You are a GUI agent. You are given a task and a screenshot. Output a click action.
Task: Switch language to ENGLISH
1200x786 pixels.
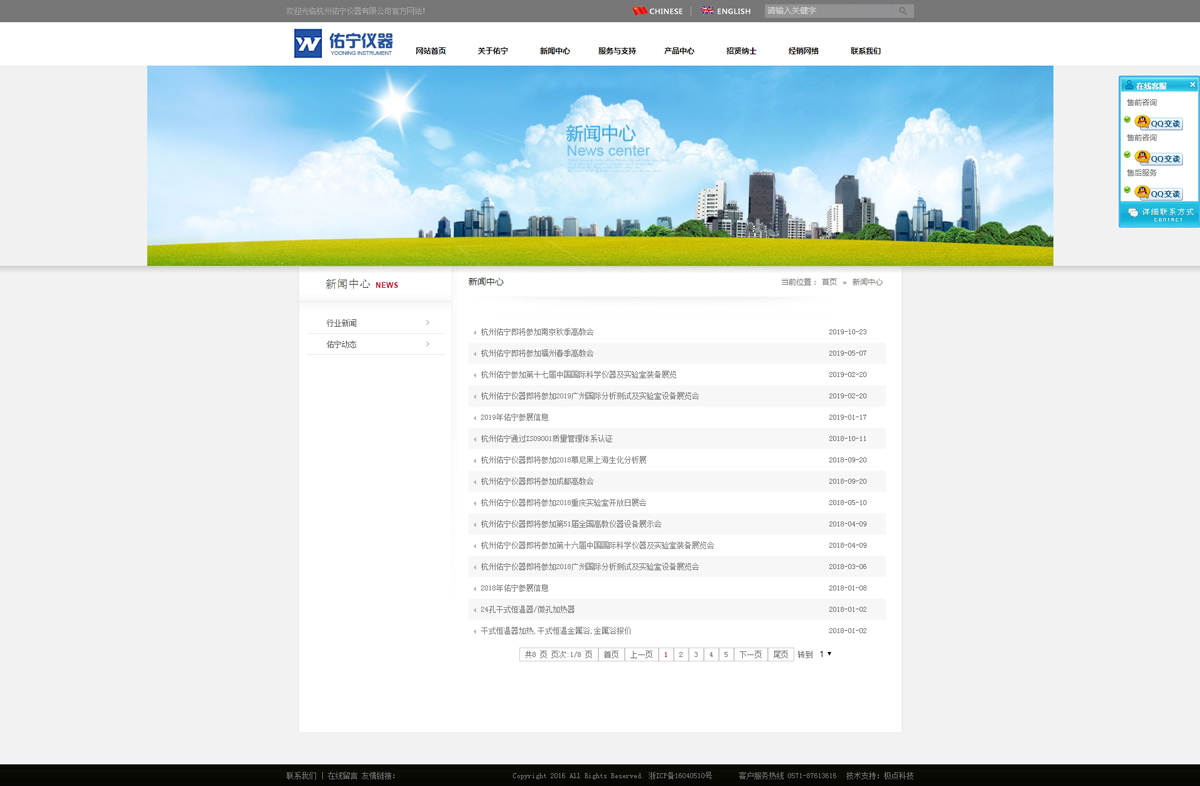(726, 11)
